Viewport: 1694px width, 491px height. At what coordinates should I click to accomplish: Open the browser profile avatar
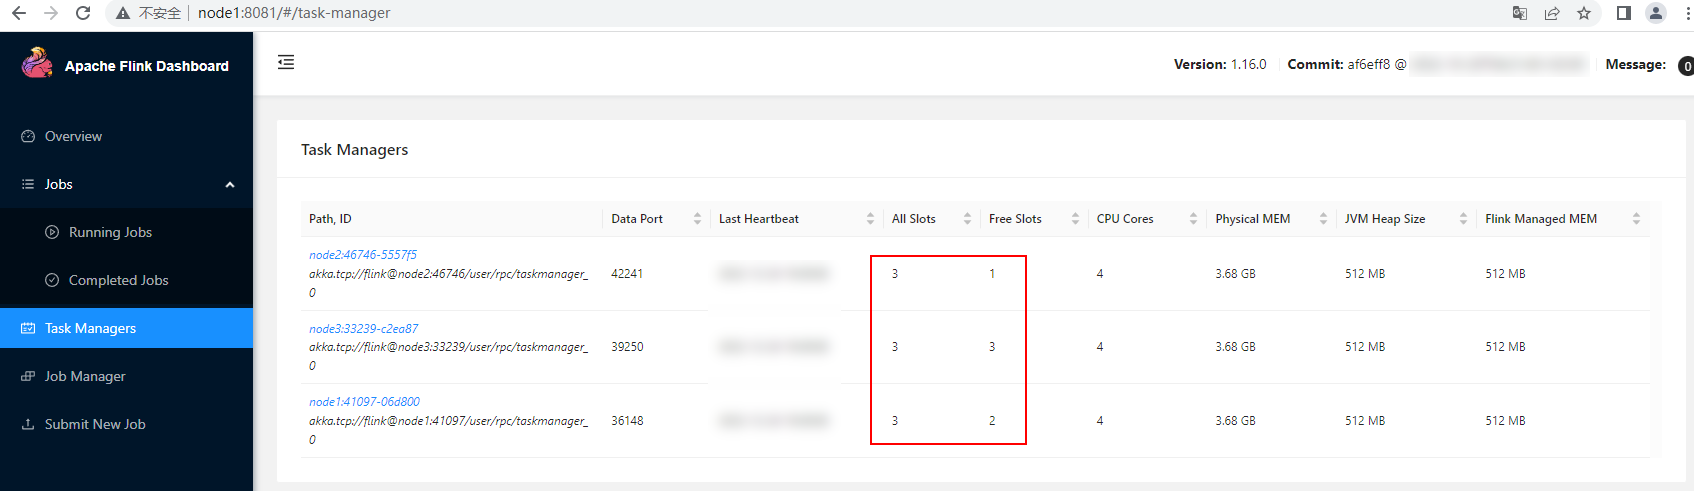point(1656,13)
